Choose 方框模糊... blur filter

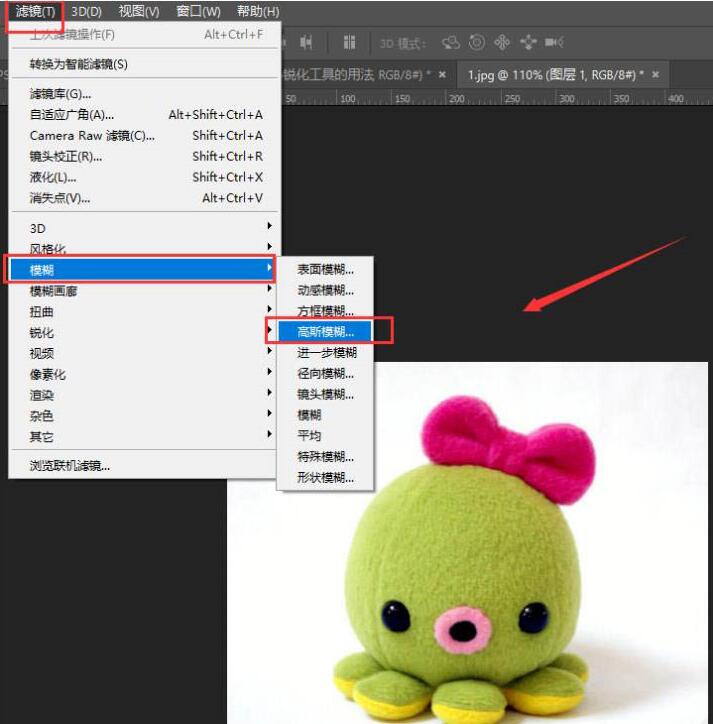326,311
